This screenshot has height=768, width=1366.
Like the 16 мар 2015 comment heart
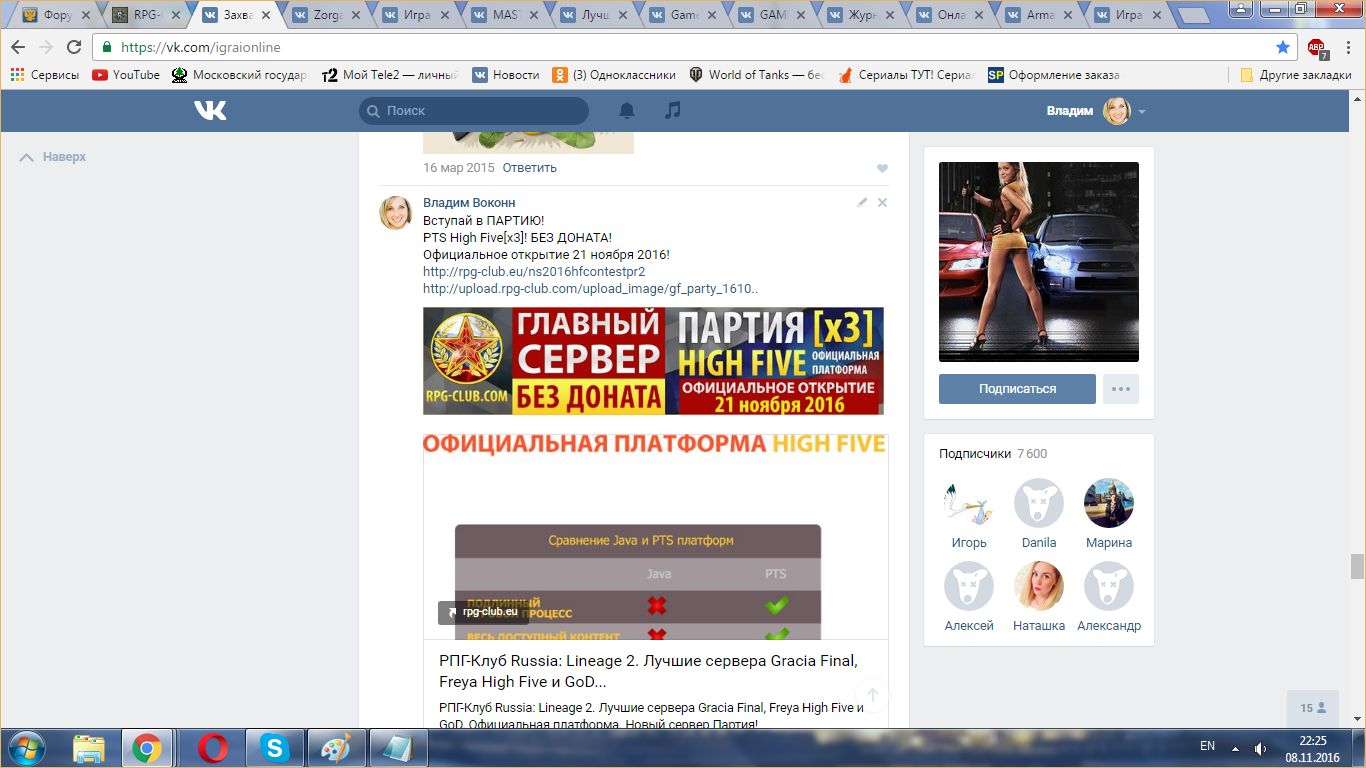click(x=882, y=169)
